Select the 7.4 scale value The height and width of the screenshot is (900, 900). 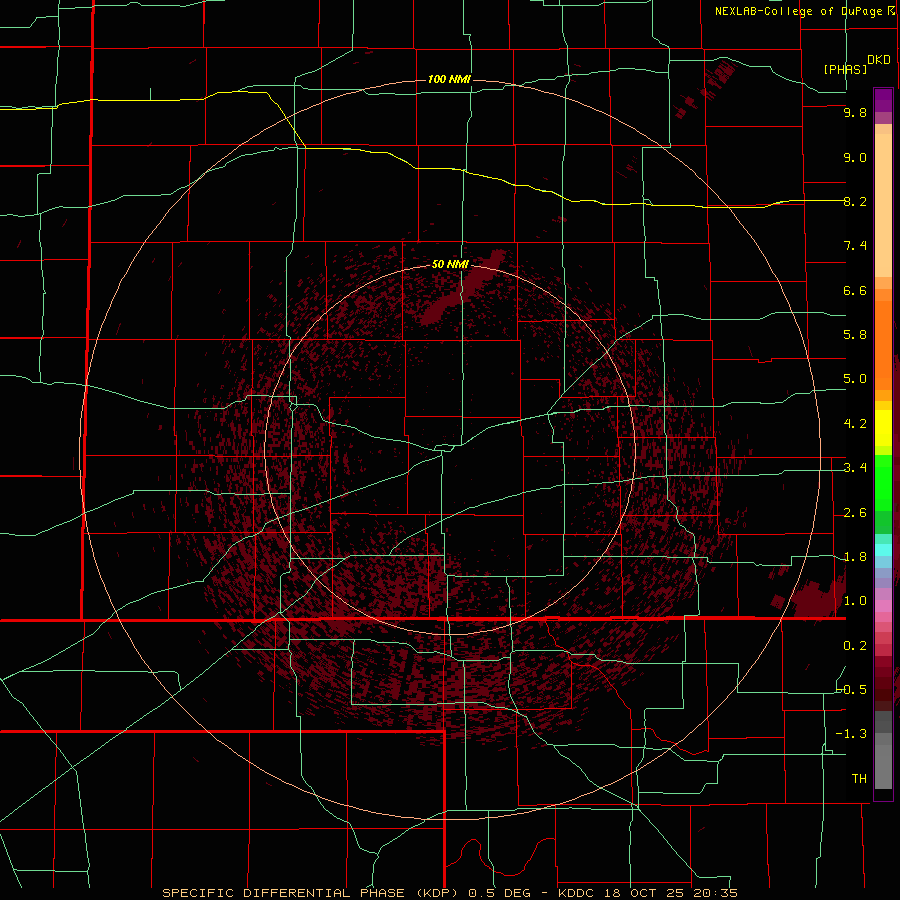tap(855, 246)
